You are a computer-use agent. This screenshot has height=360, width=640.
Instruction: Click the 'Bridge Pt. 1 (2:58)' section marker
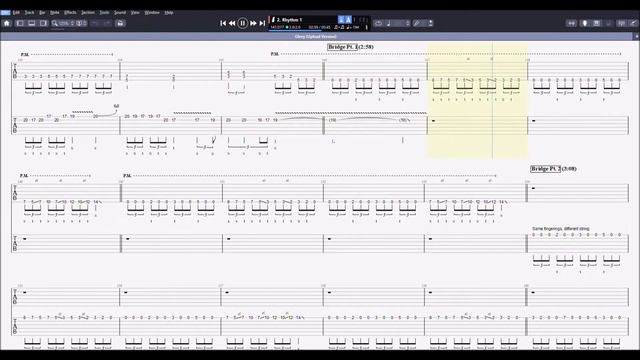coord(350,47)
